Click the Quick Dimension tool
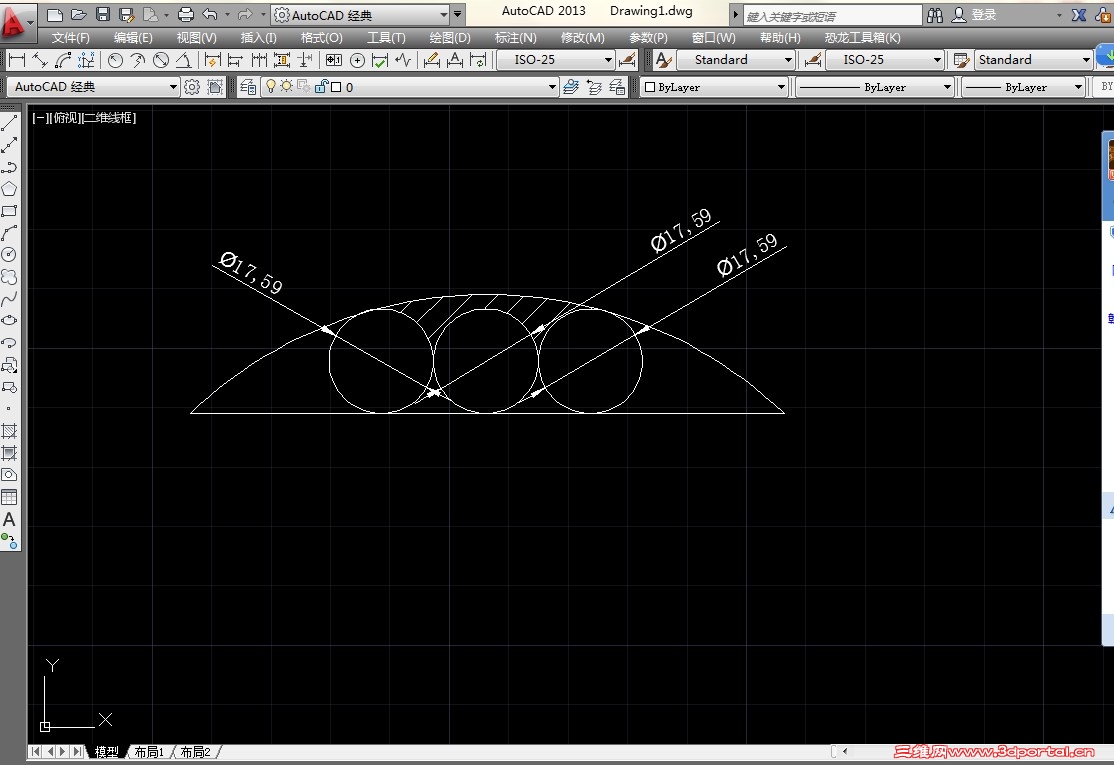The height and width of the screenshot is (765, 1114). tap(212, 60)
